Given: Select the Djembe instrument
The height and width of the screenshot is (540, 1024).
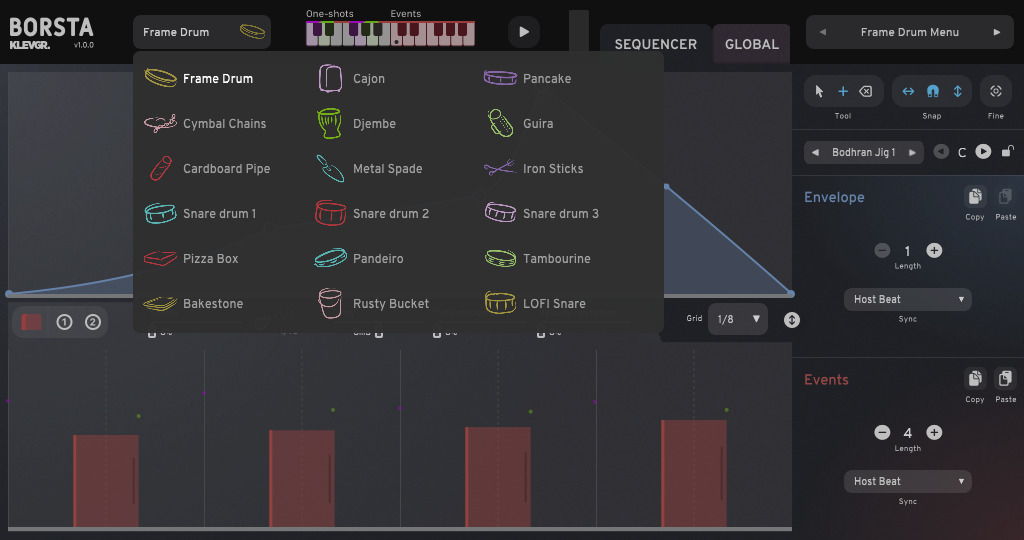Looking at the screenshot, I should [356, 123].
